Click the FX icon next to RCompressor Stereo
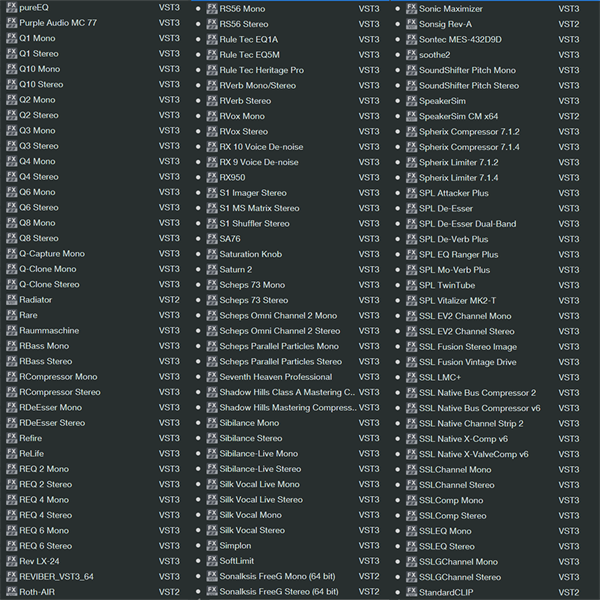600x600 pixels. (x=11, y=392)
